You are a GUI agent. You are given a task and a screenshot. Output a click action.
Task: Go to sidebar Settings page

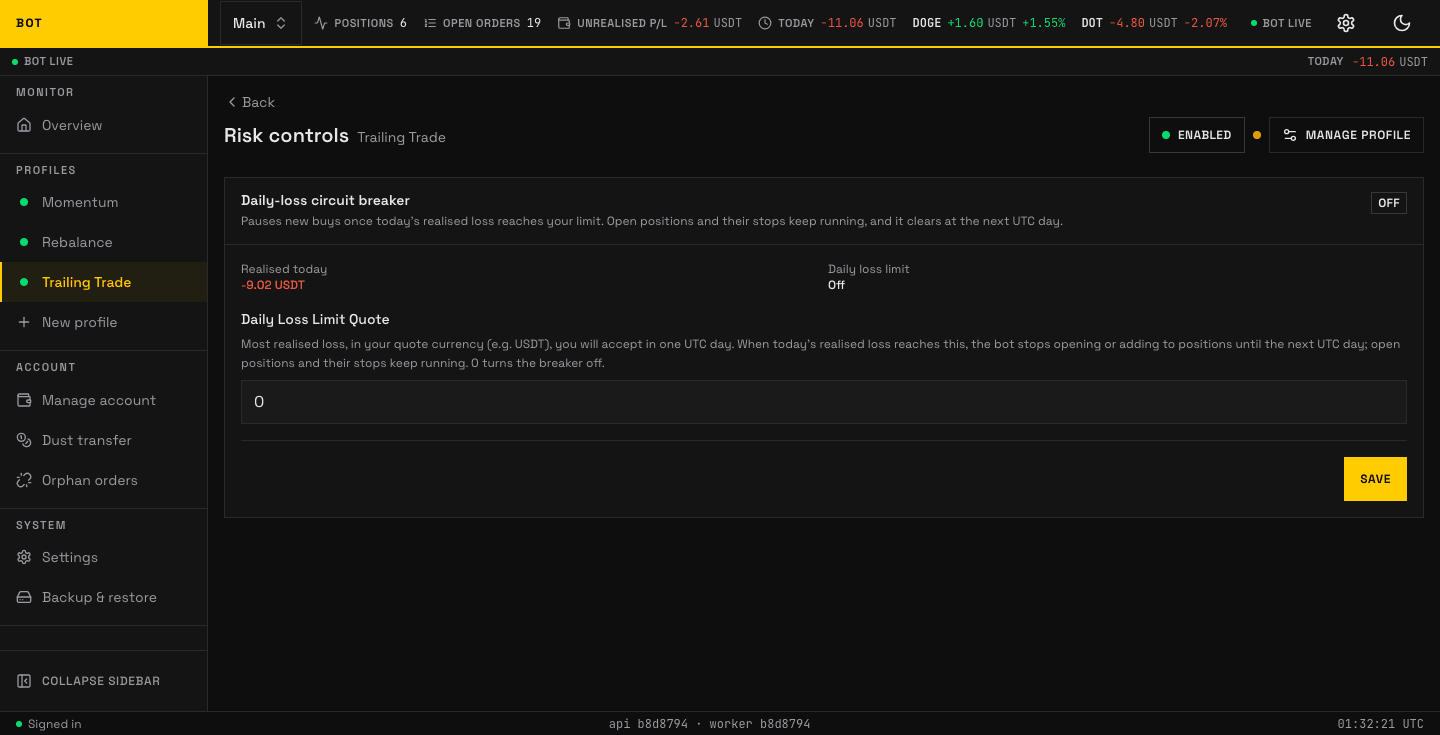pos(104,557)
